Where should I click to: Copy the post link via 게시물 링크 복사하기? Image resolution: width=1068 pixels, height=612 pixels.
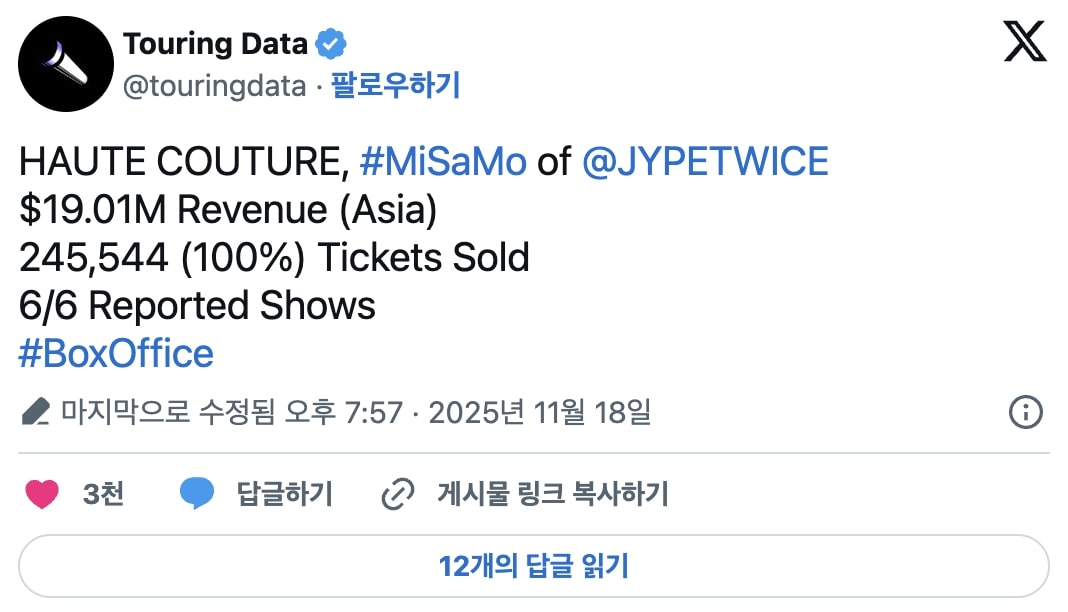pyautogui.click(x=552, y=494)
